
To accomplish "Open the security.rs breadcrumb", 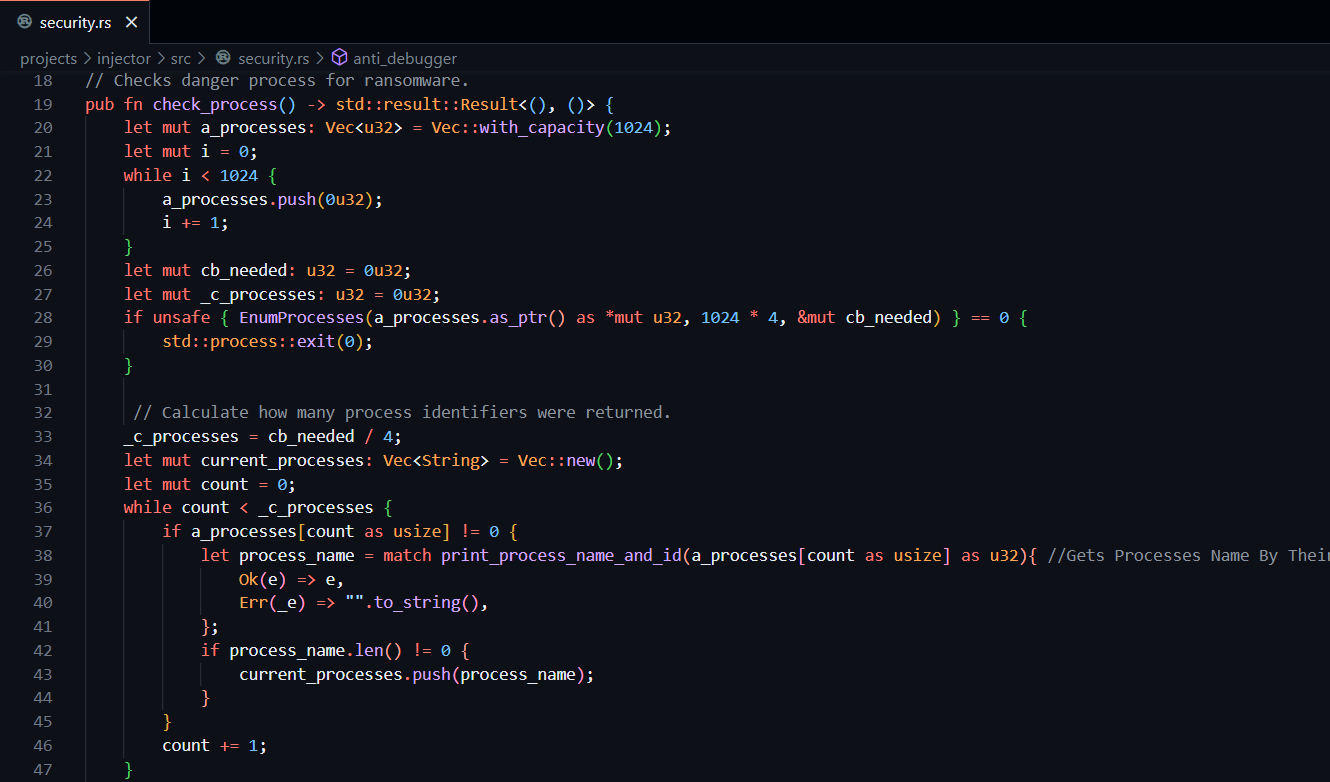I will (274, 59).
